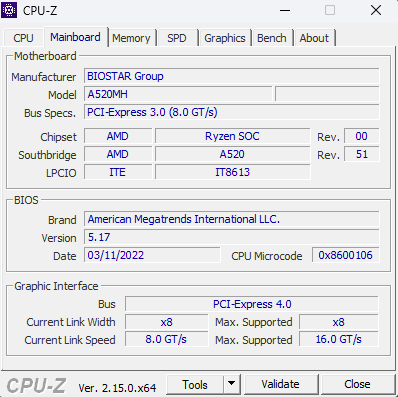This screenshot has width=398, height=397.
Task: Click the BIOSTAR Group manufacturer field
Action: click(232, 76)
